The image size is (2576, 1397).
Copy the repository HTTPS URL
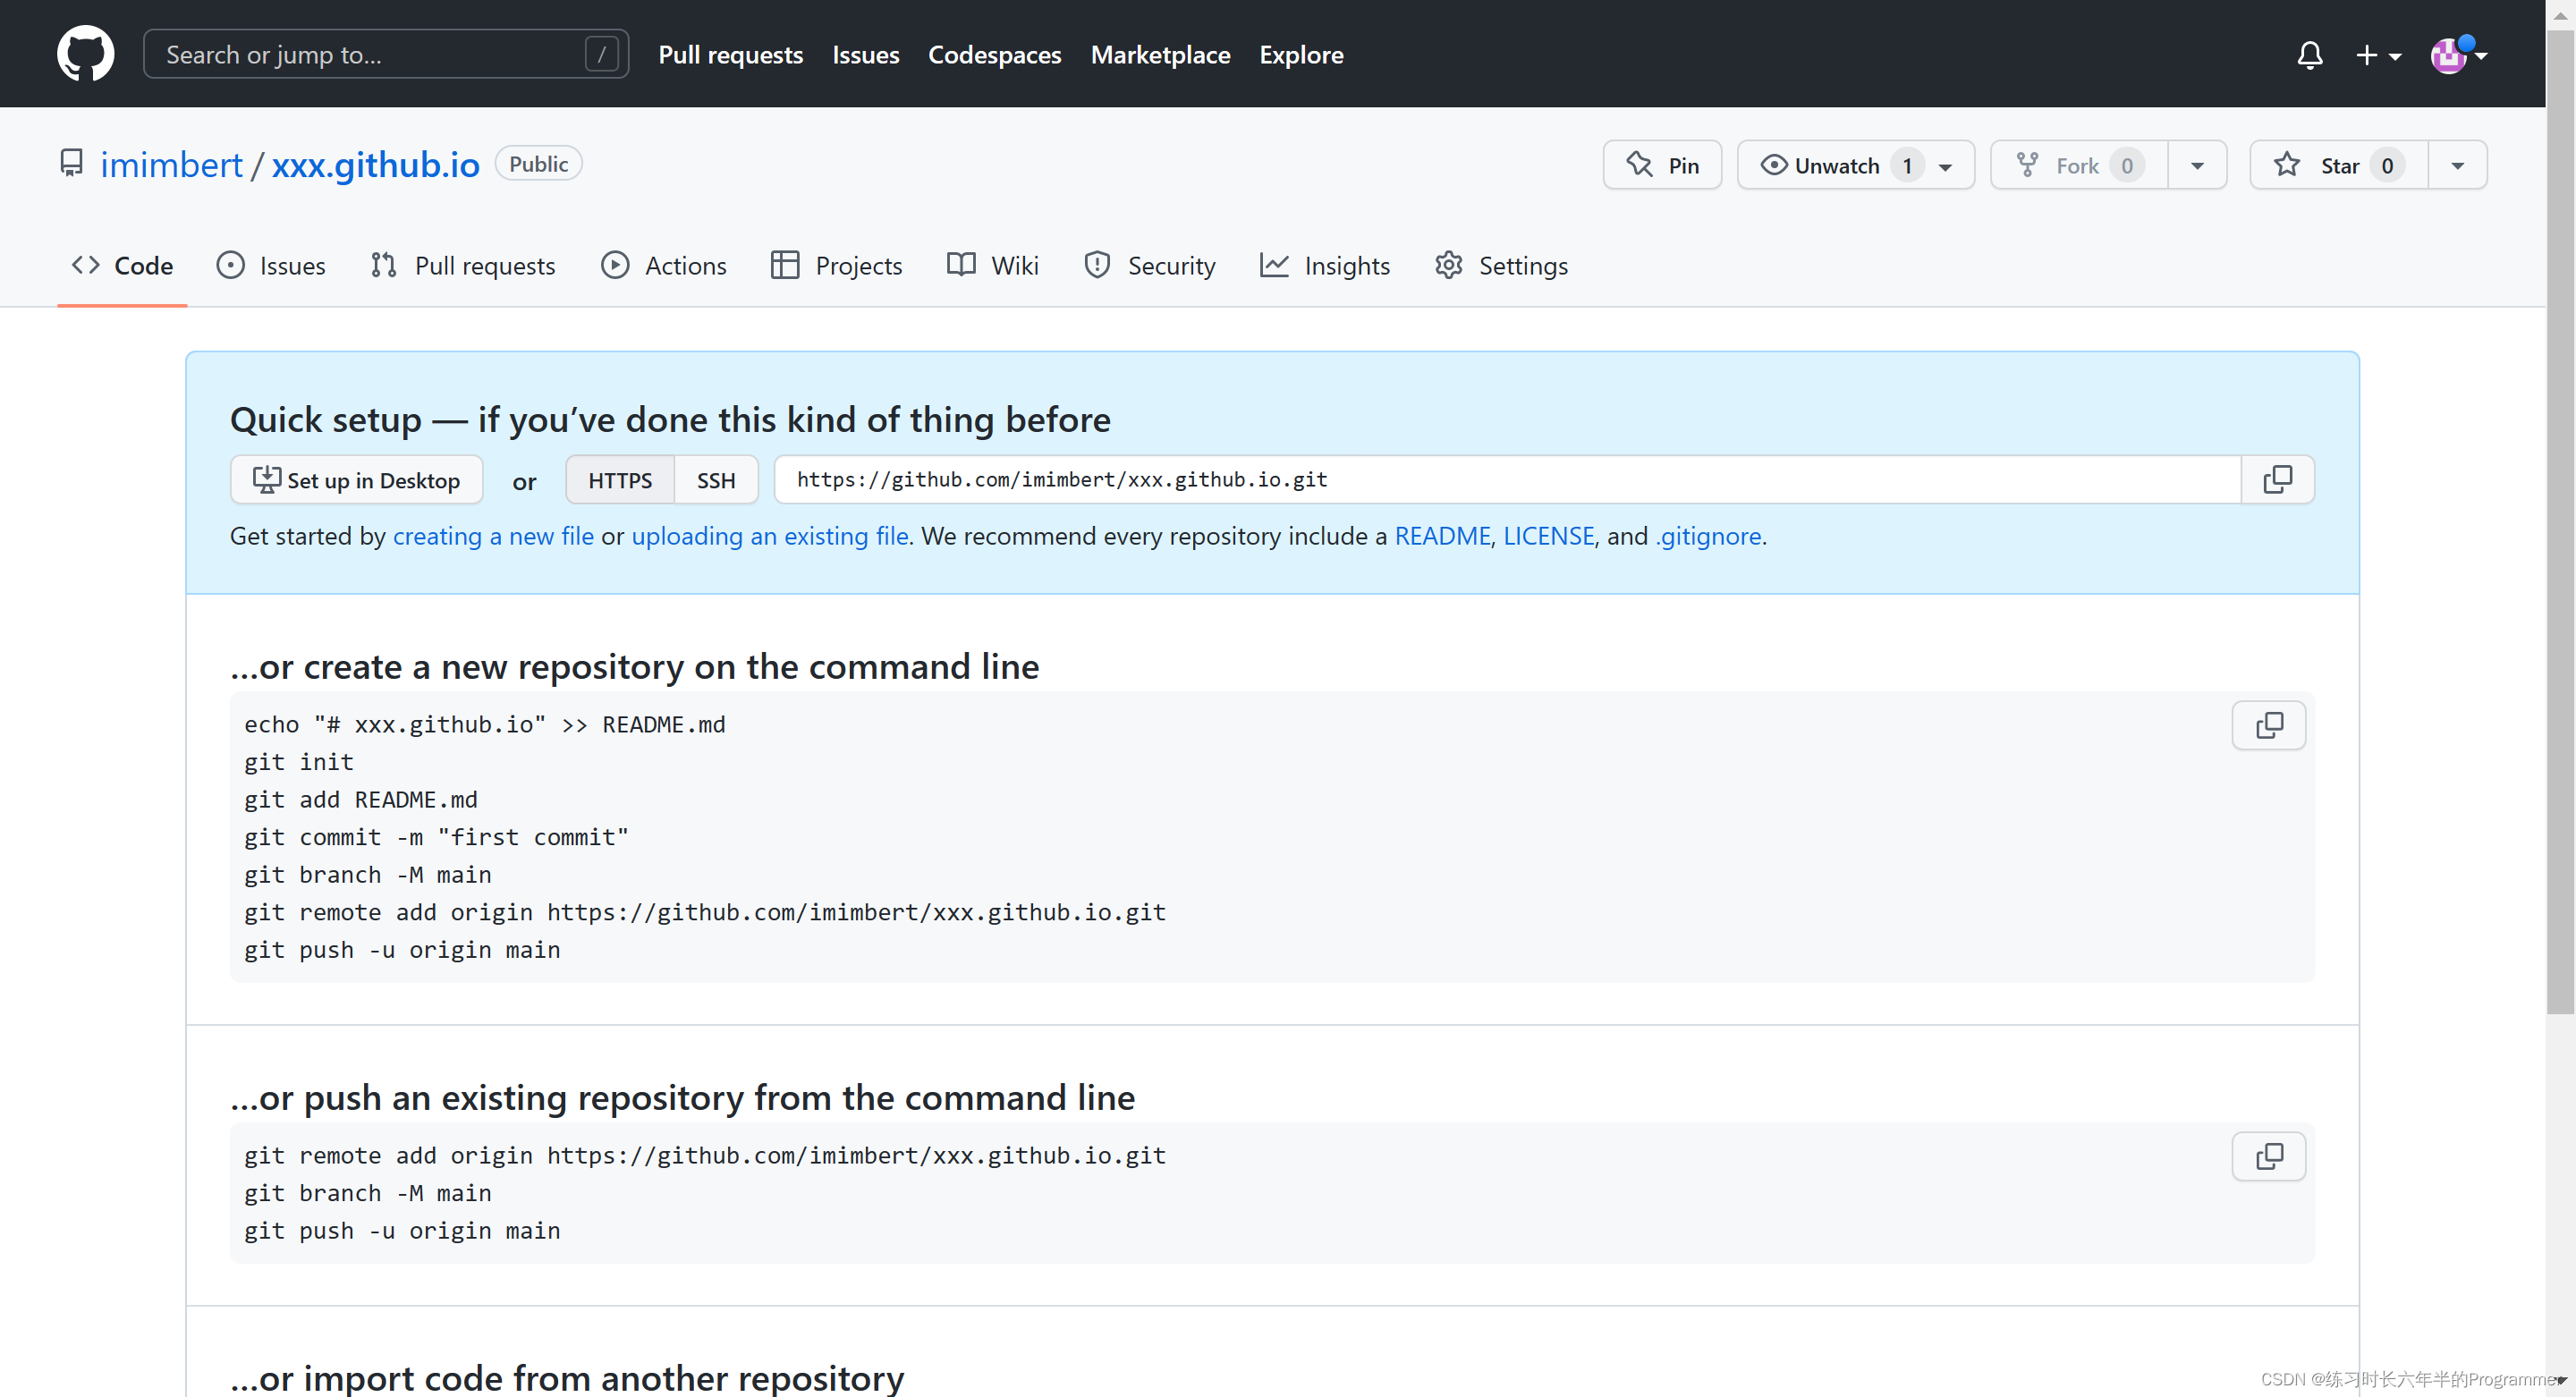click(2277, 480)
